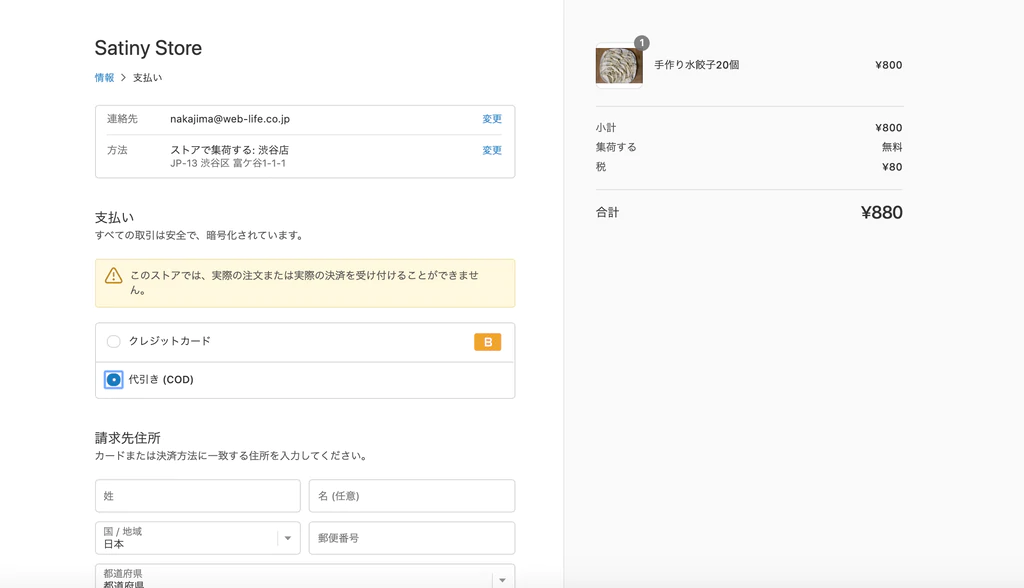Select the クレジットカード payment option

114,341
